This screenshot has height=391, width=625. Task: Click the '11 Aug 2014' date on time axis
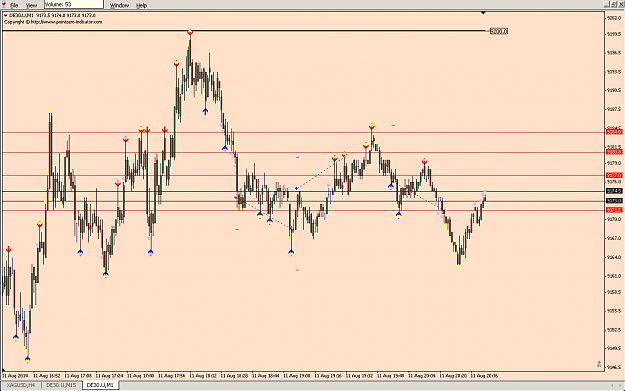[15, 375]
